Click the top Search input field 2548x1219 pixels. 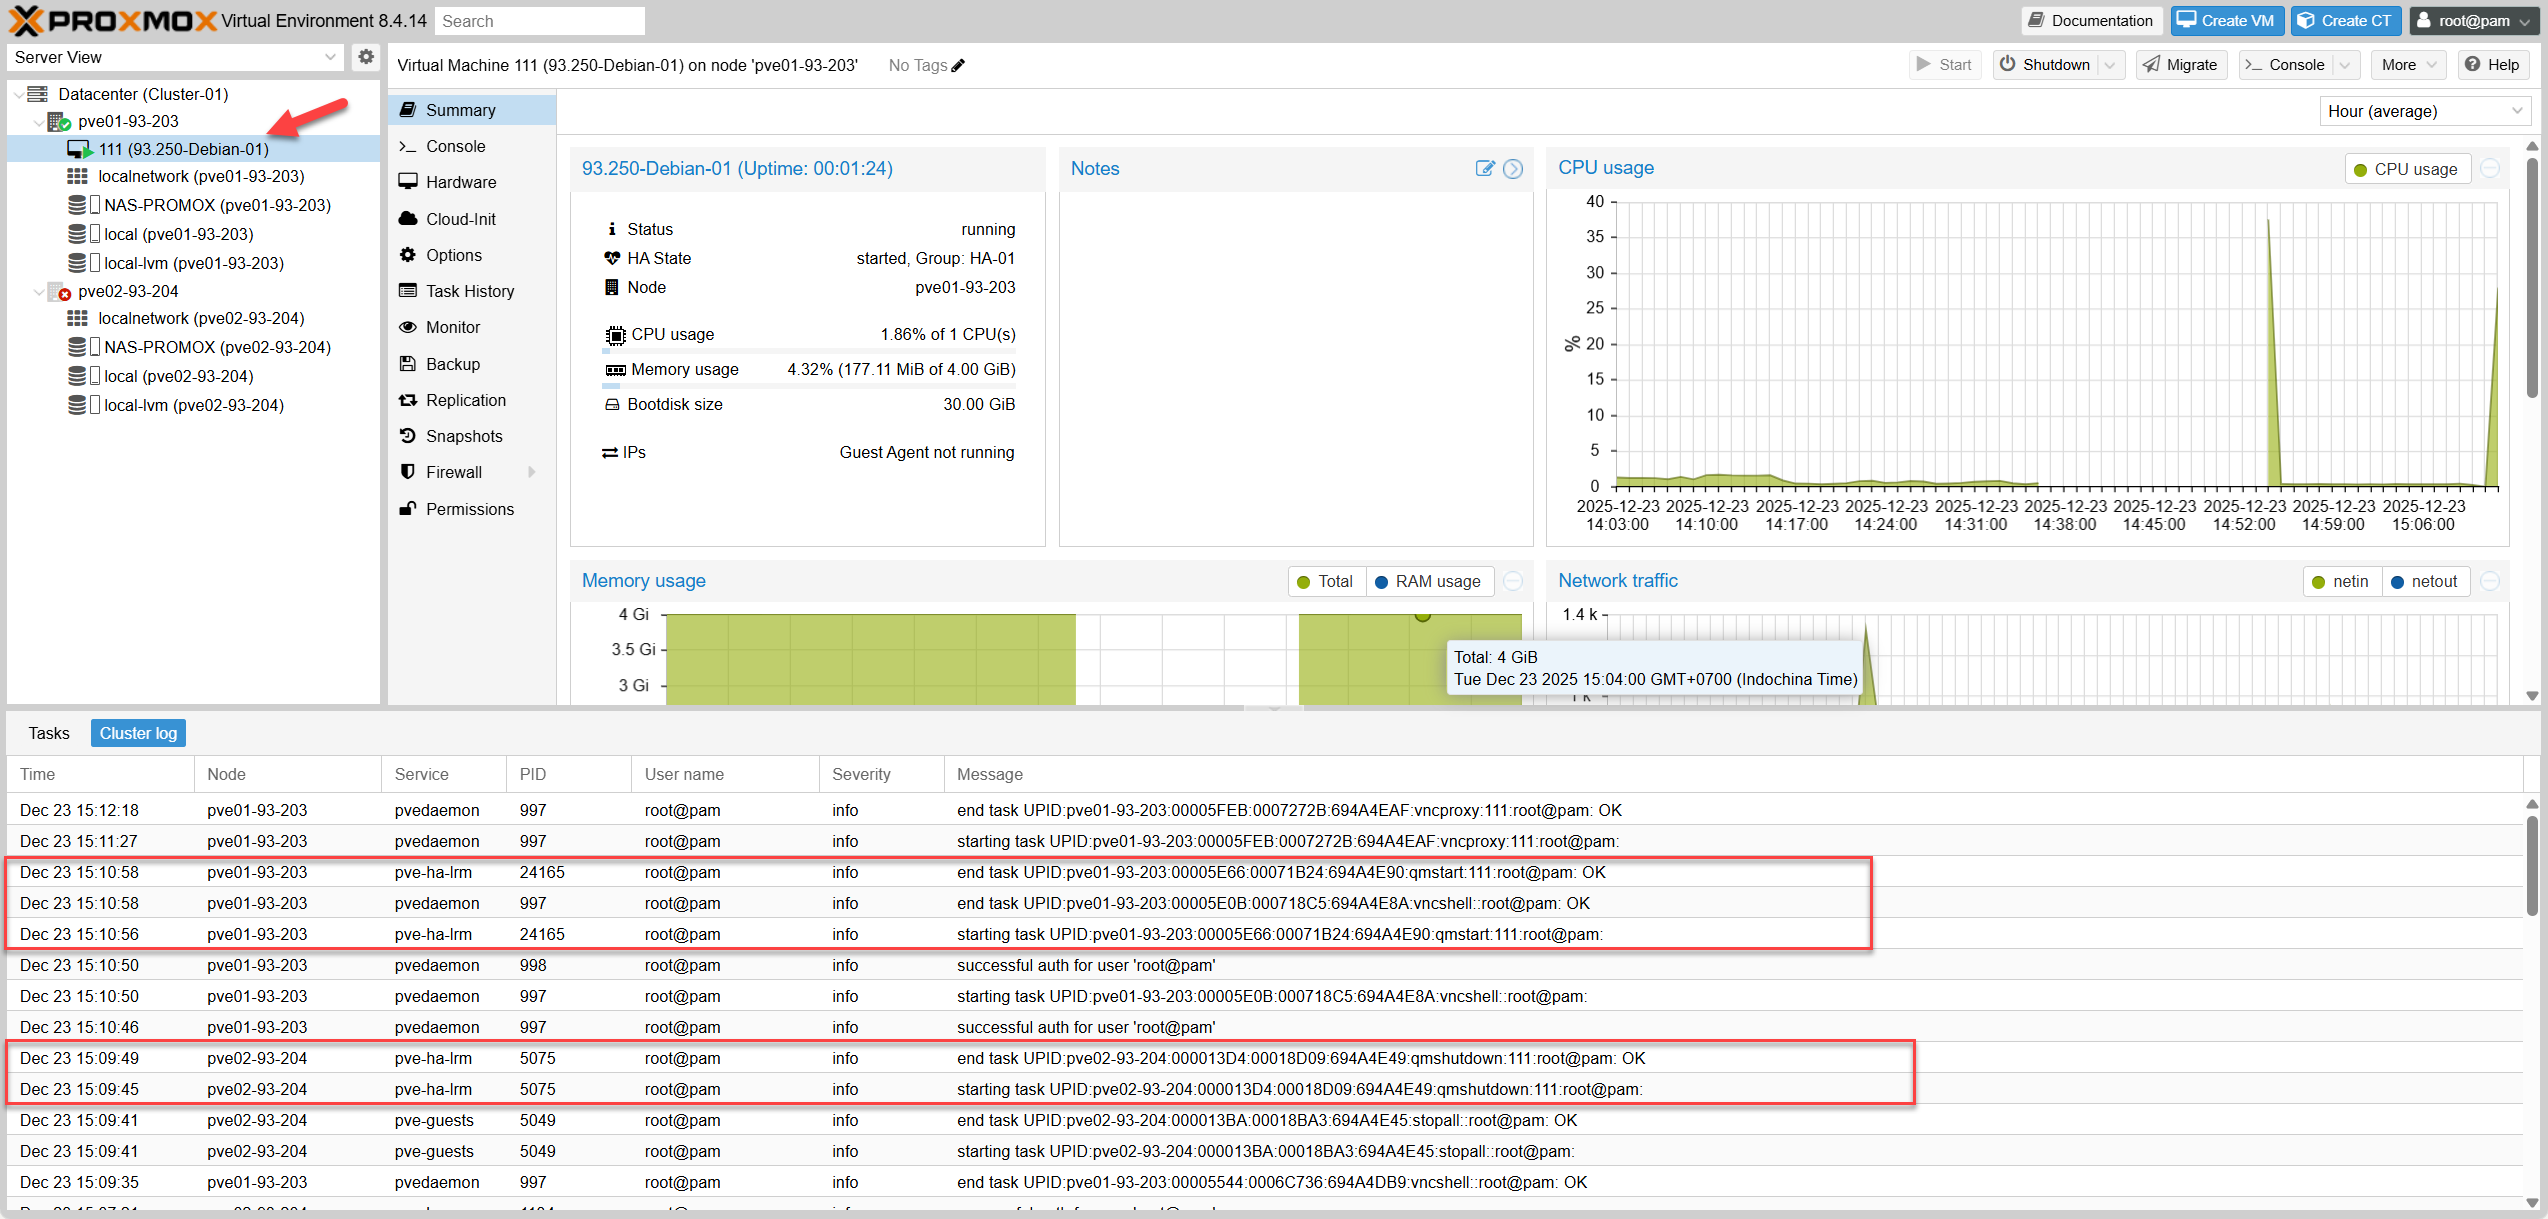pos(540,21)
